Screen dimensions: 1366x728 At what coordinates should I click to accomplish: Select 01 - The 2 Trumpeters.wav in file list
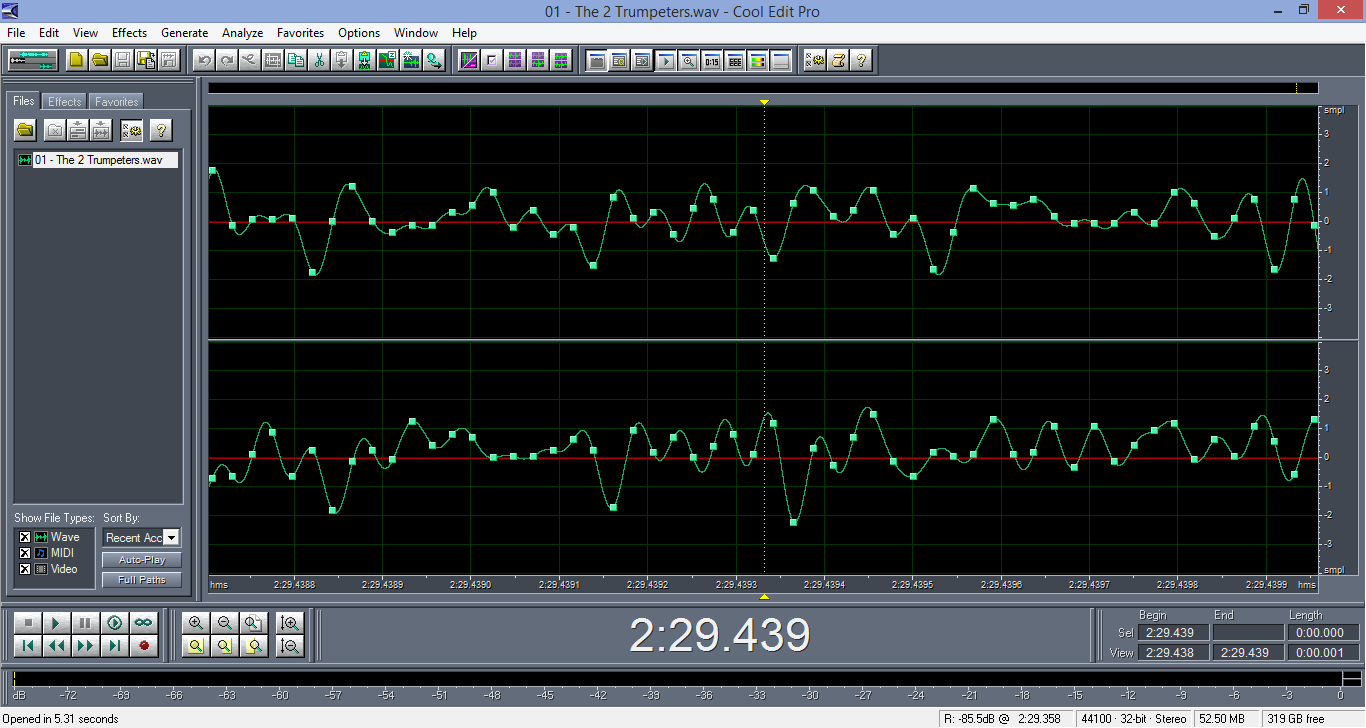98,160
